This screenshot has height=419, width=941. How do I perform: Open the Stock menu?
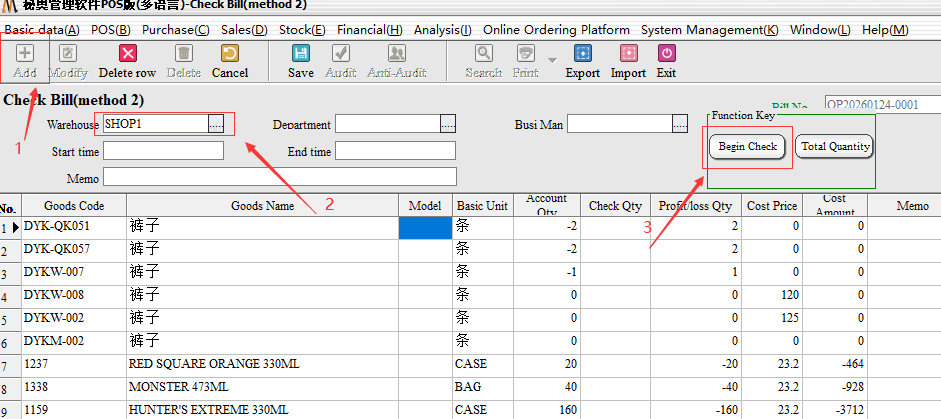[x=297, y=30]
